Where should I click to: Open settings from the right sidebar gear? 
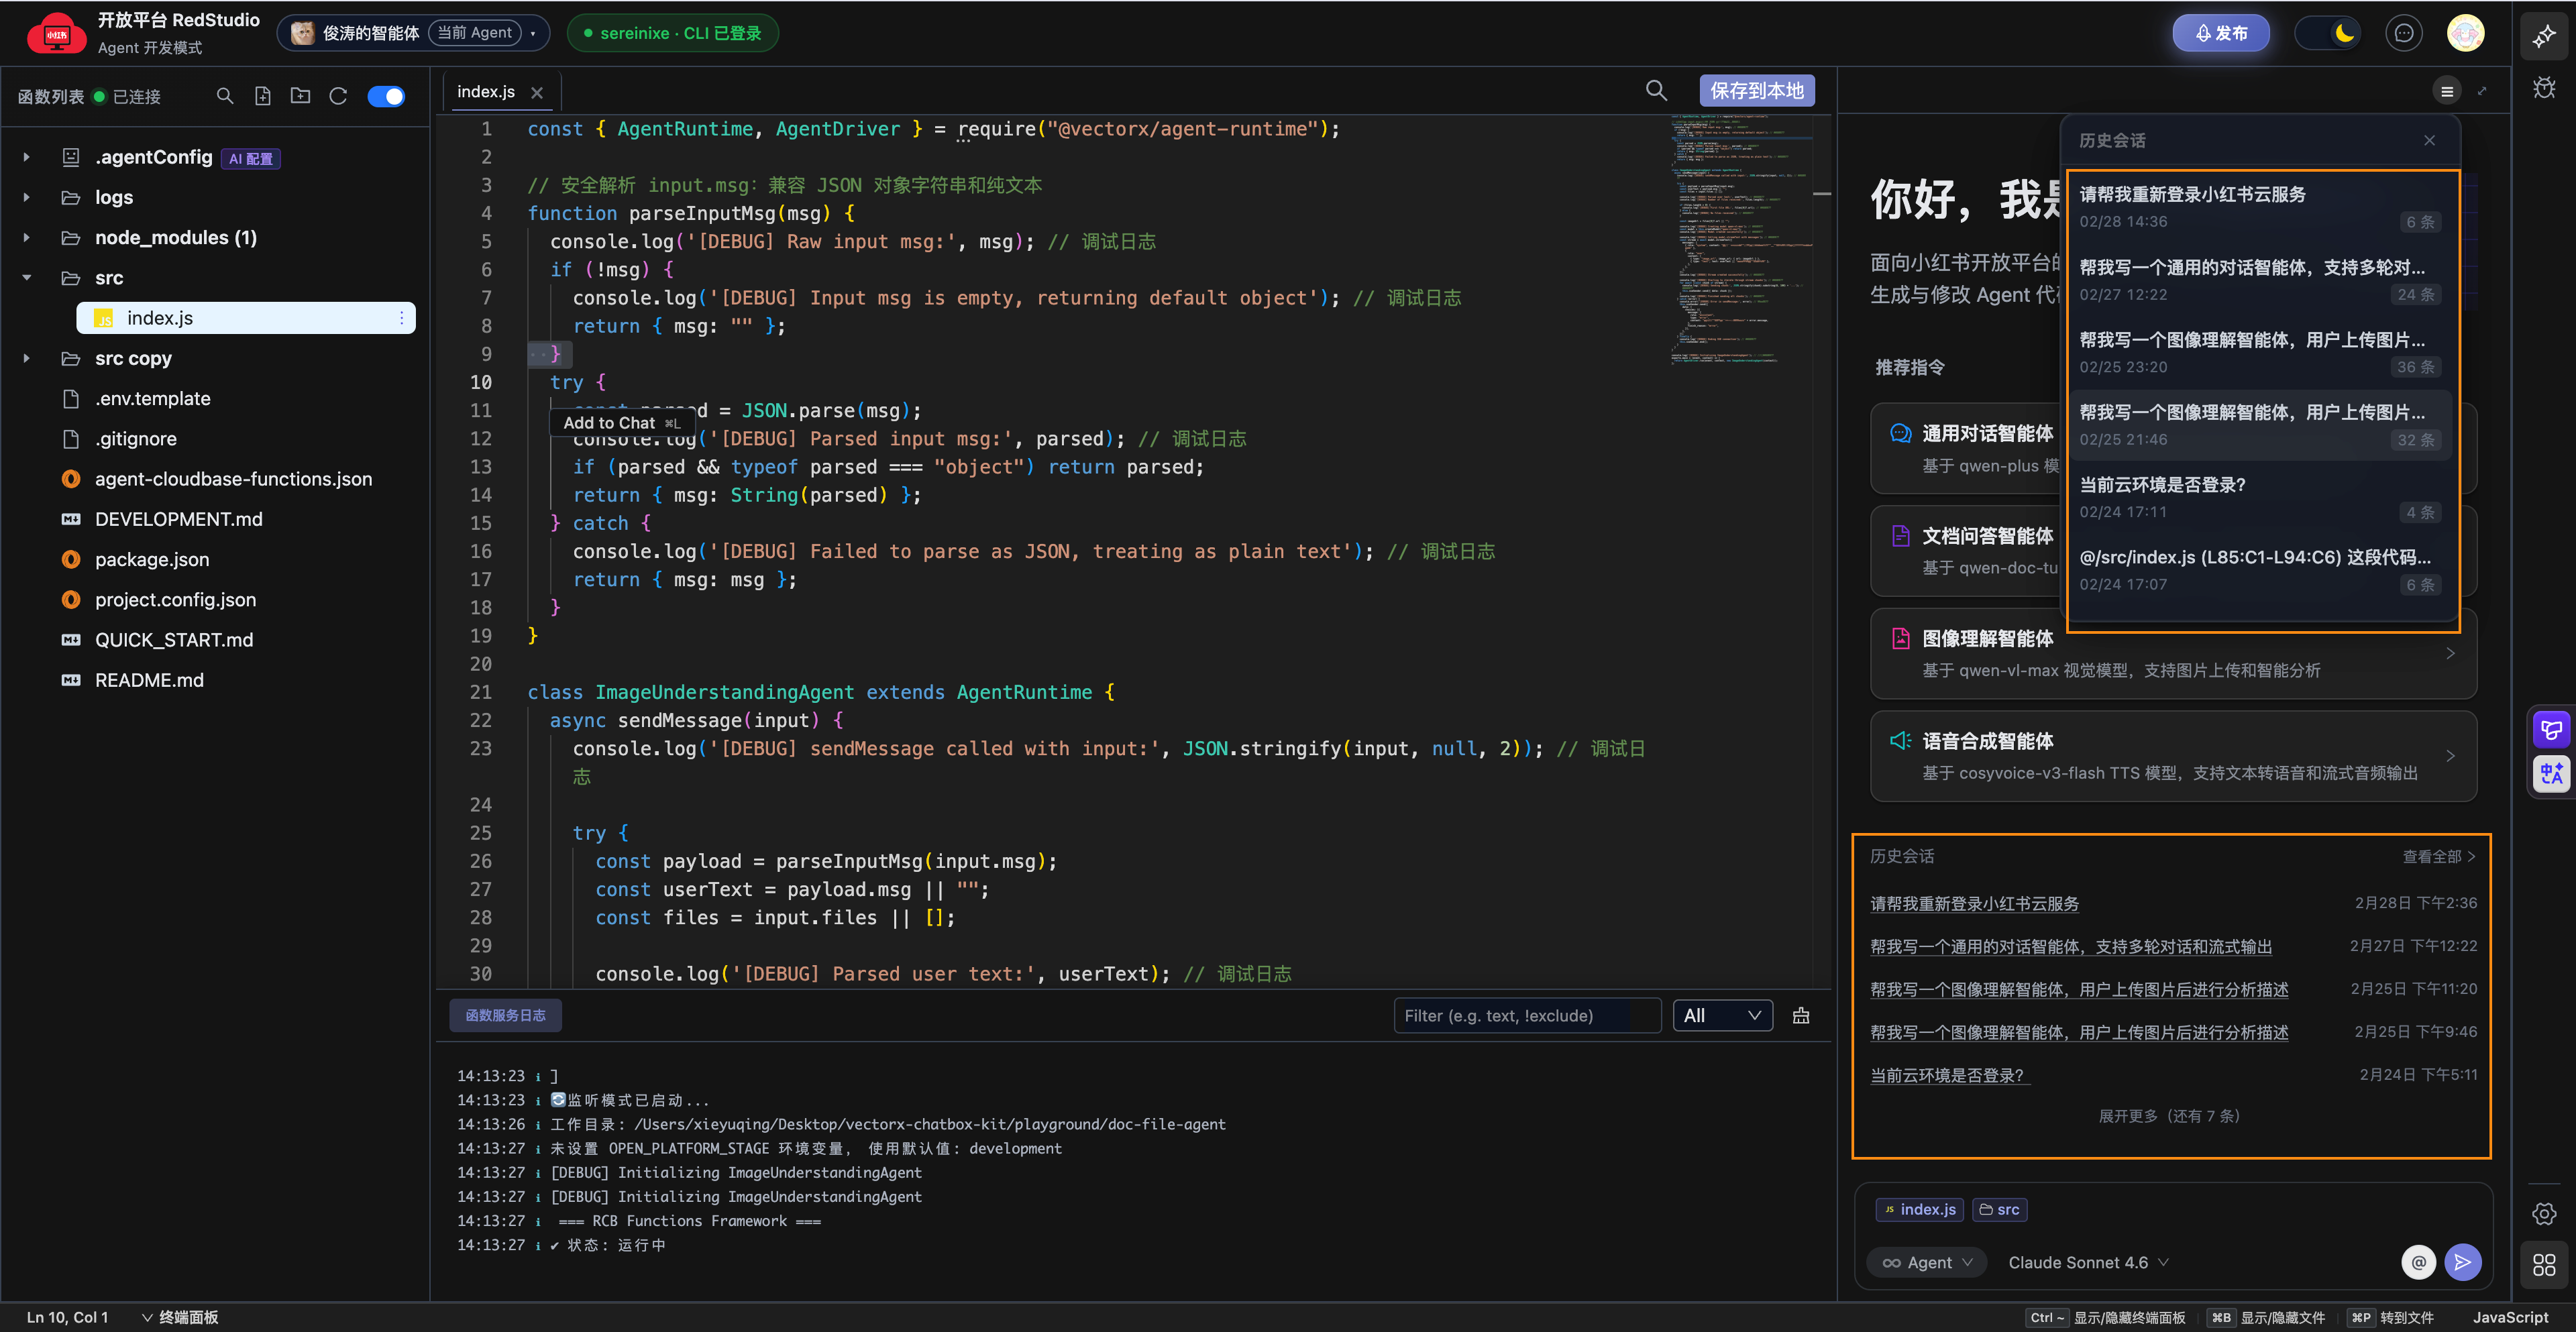coord(2544,1214)
